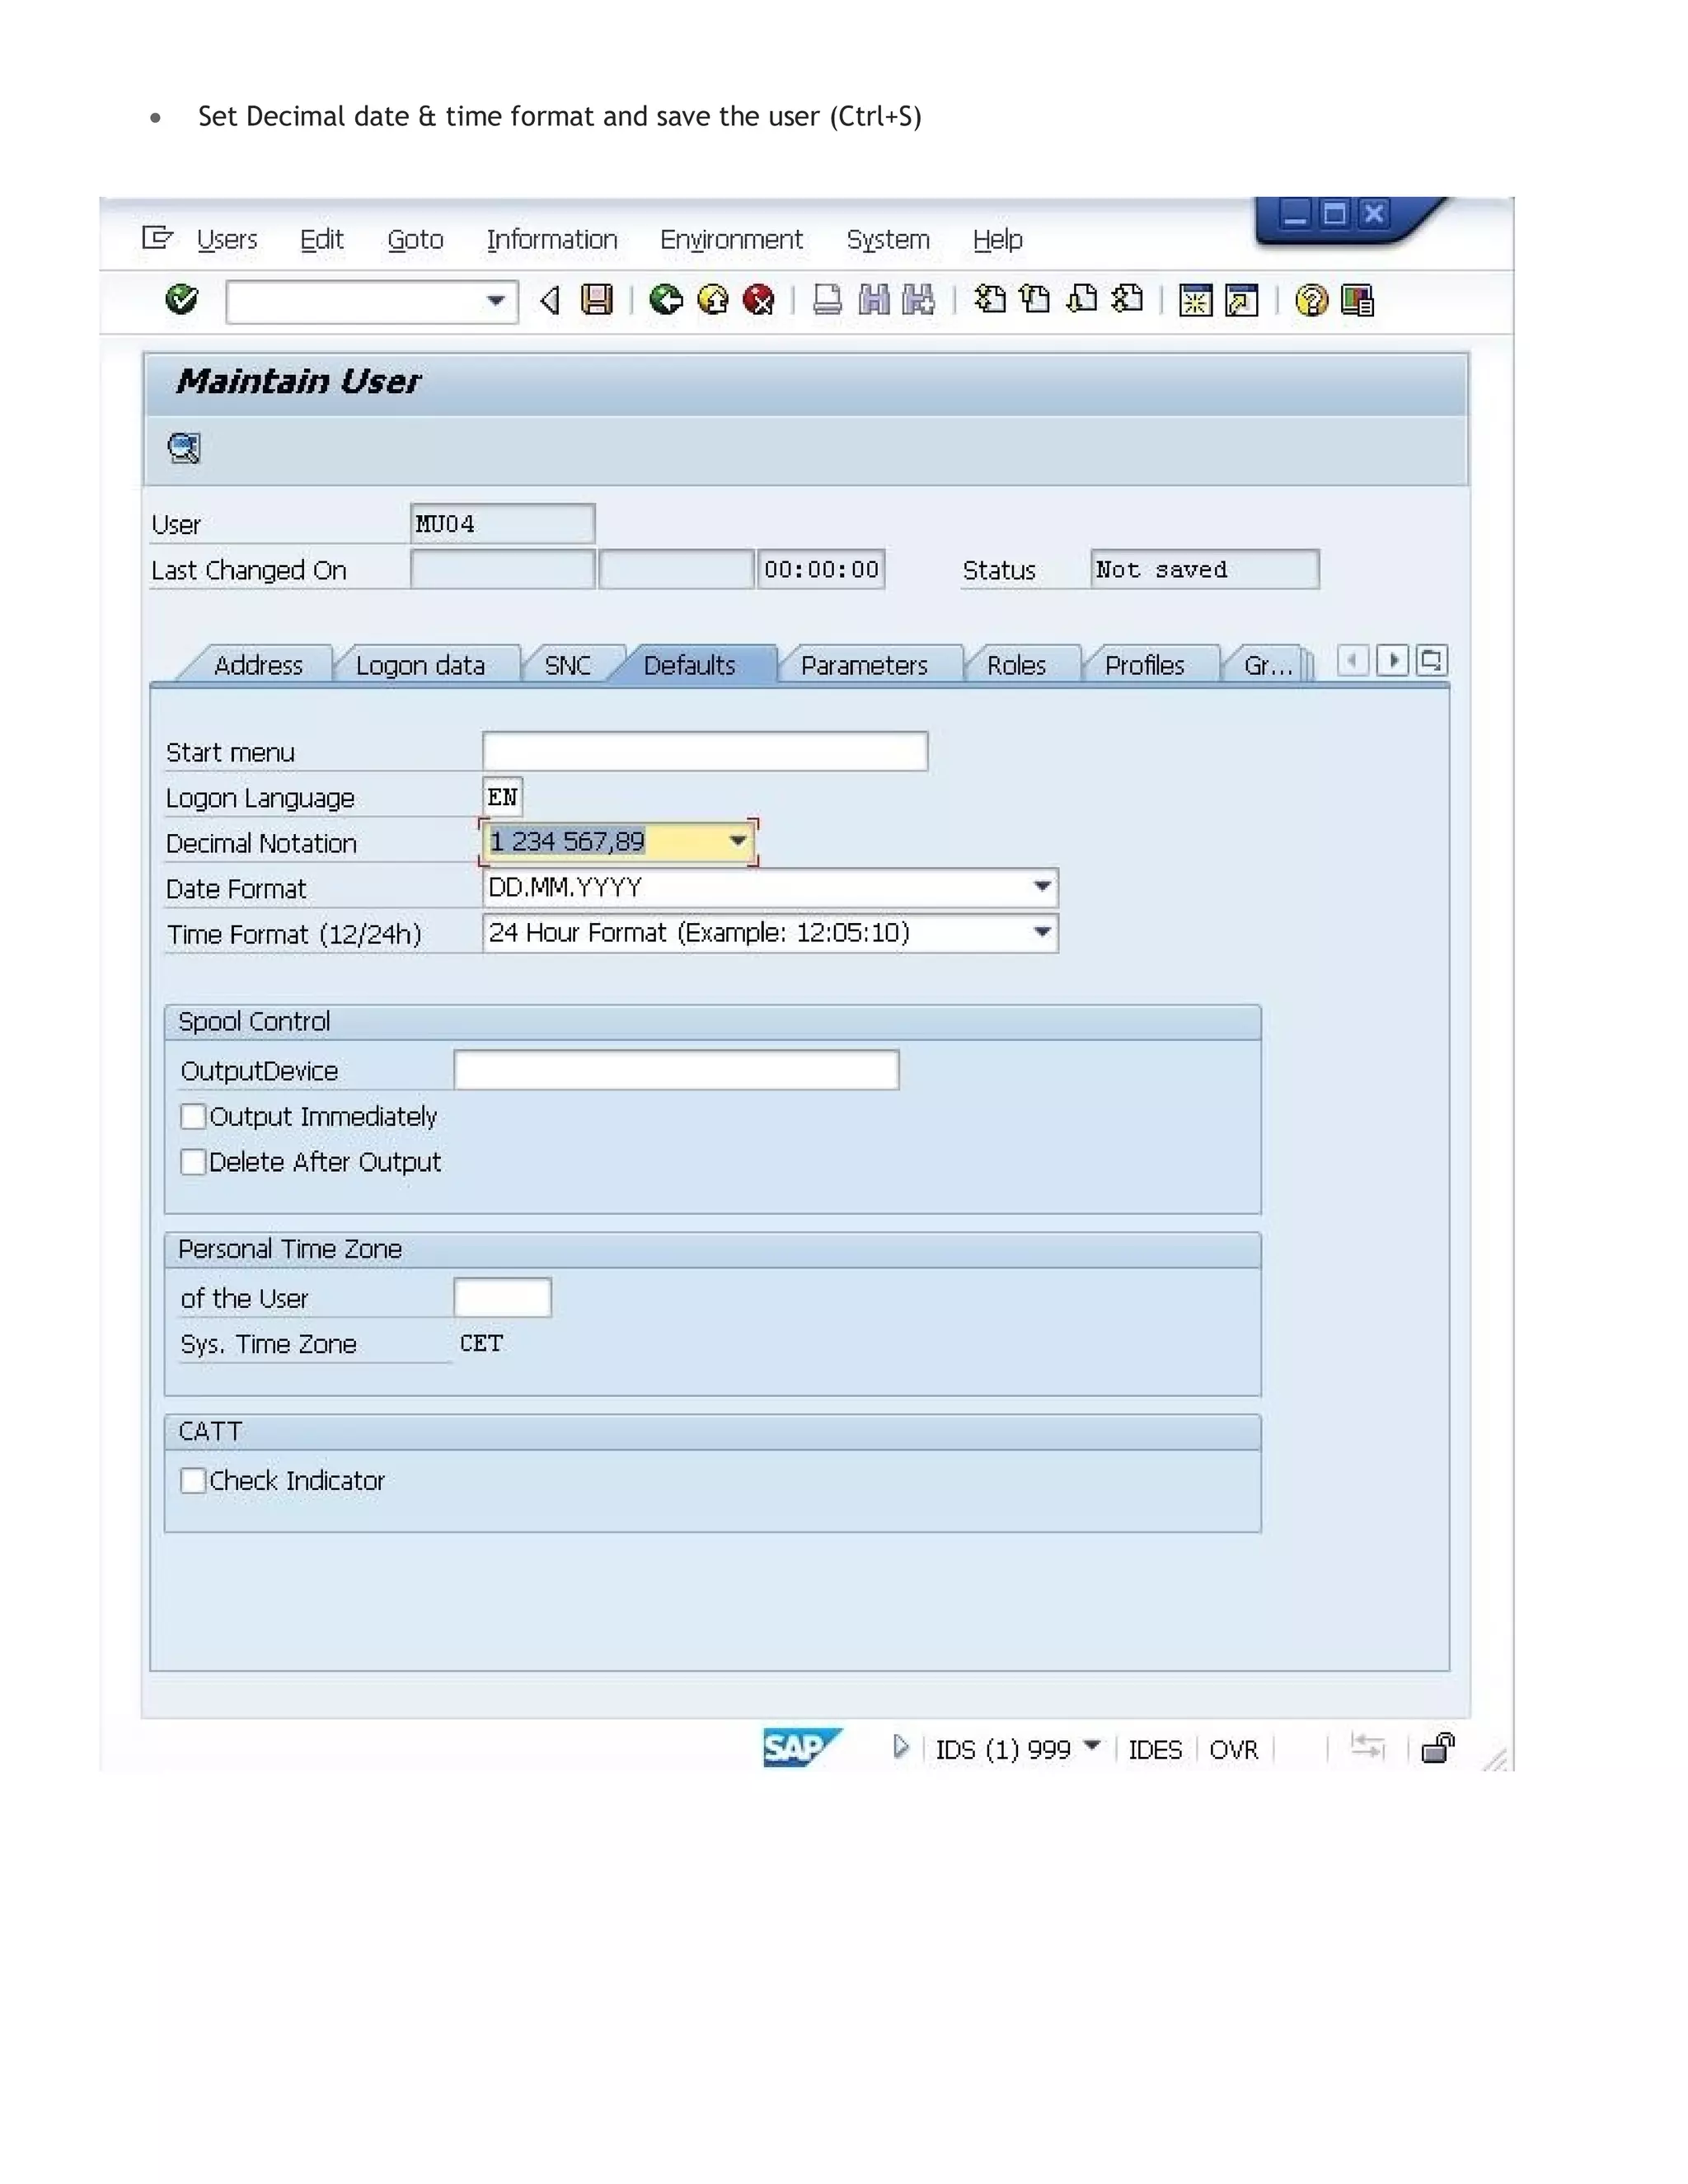The width and height of the screenshot is (1688, 2184).
Task: Click the Find binoculars icon
Action: [874, 299]
